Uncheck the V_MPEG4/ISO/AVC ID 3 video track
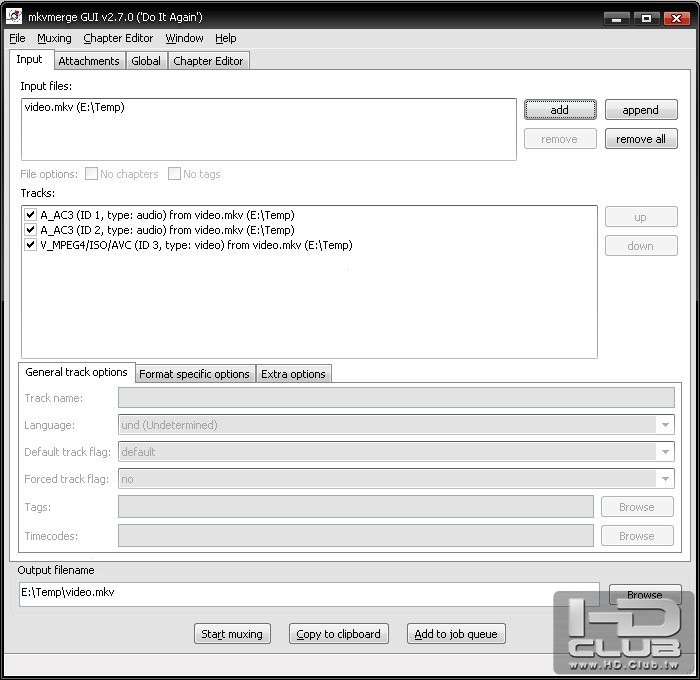 coord(30,245)
